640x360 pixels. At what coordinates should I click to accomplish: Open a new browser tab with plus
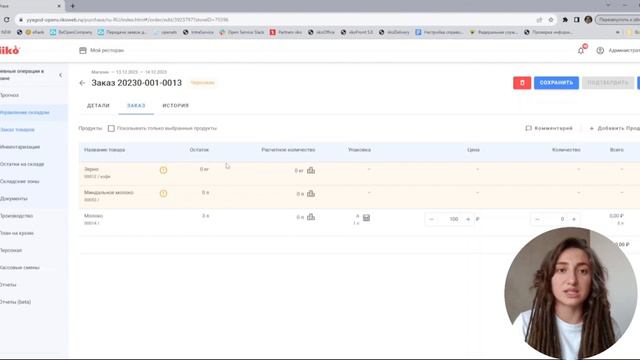(72, 6)
